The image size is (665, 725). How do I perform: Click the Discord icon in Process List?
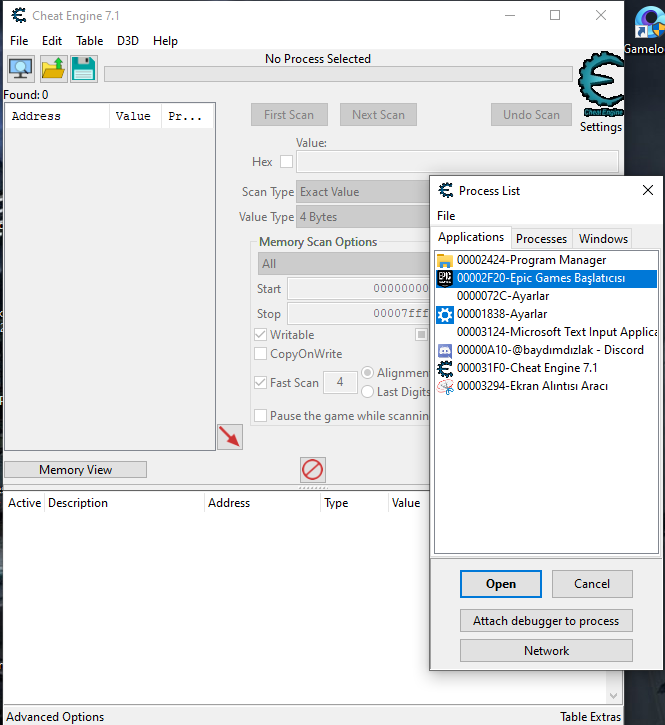(445, 350)
